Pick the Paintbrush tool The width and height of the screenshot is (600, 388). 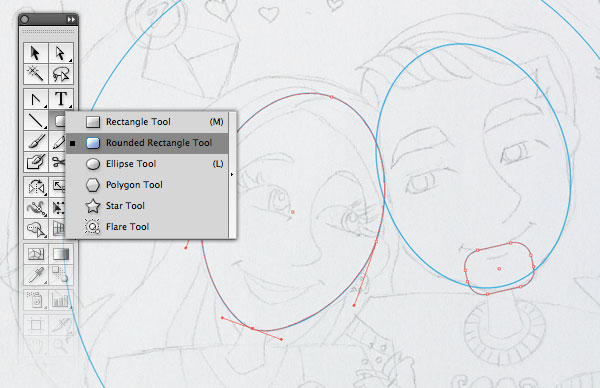tap(36, 141)
